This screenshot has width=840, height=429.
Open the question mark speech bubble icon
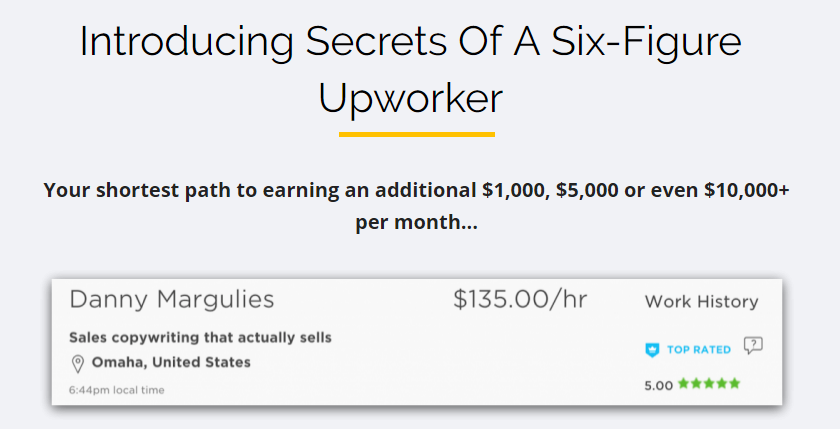753,346
